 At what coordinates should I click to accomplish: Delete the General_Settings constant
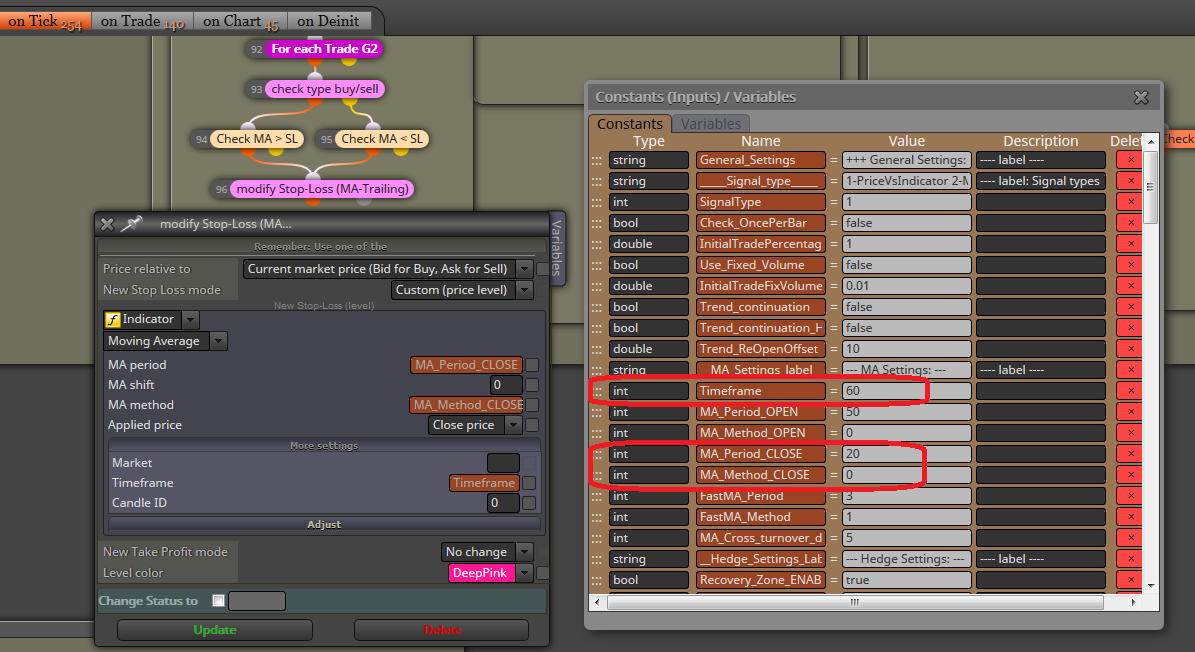point(1130,160)
